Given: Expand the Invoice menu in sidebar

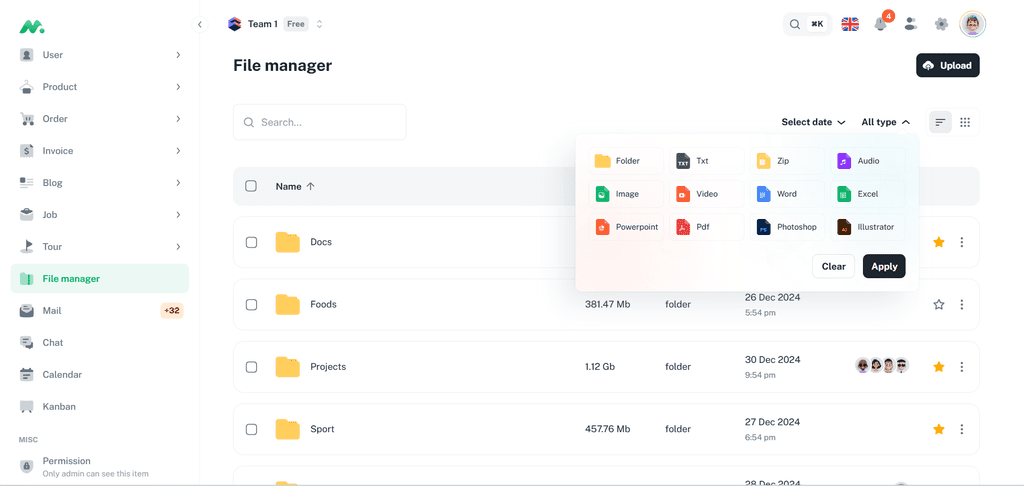Looking at the screenshot, I should point(100,151).
